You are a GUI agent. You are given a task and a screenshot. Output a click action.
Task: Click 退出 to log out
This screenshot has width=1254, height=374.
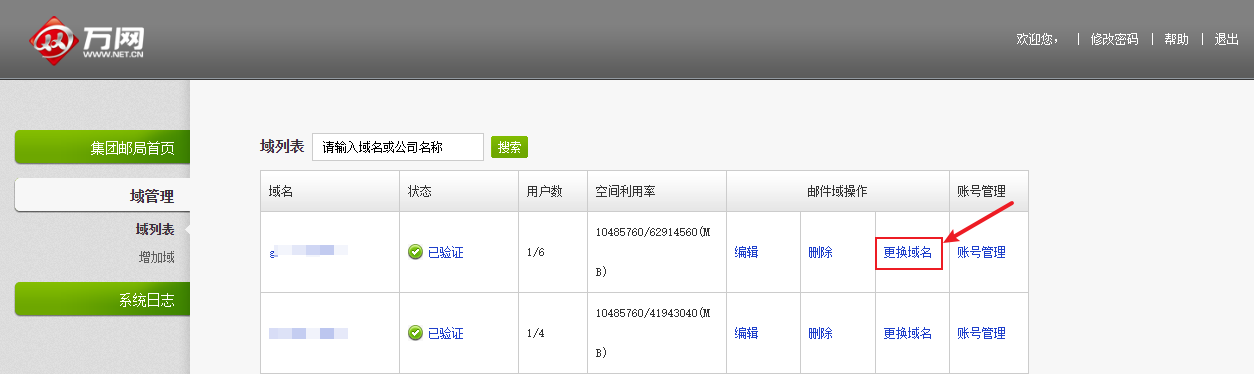(1226, 39)
